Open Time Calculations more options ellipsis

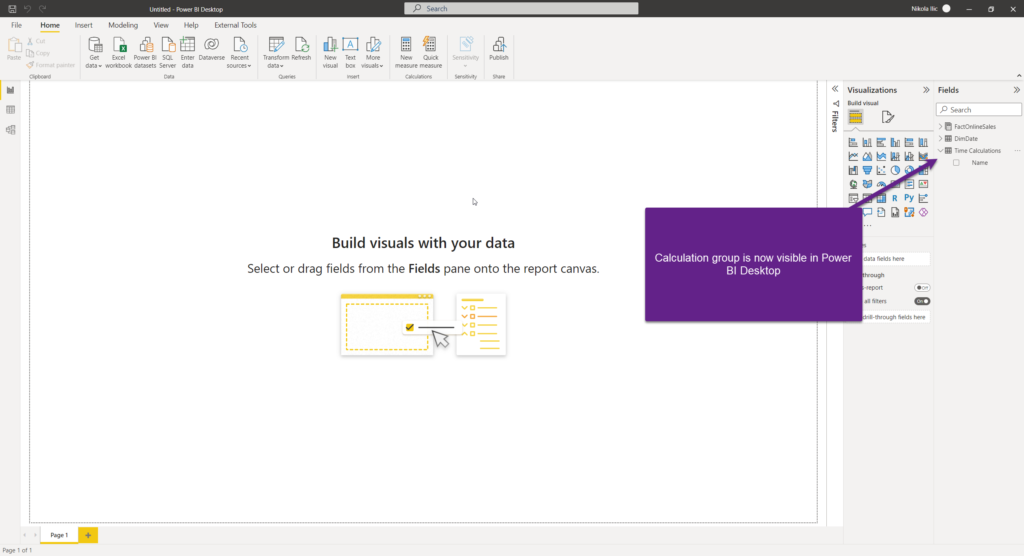[1017, 150]
